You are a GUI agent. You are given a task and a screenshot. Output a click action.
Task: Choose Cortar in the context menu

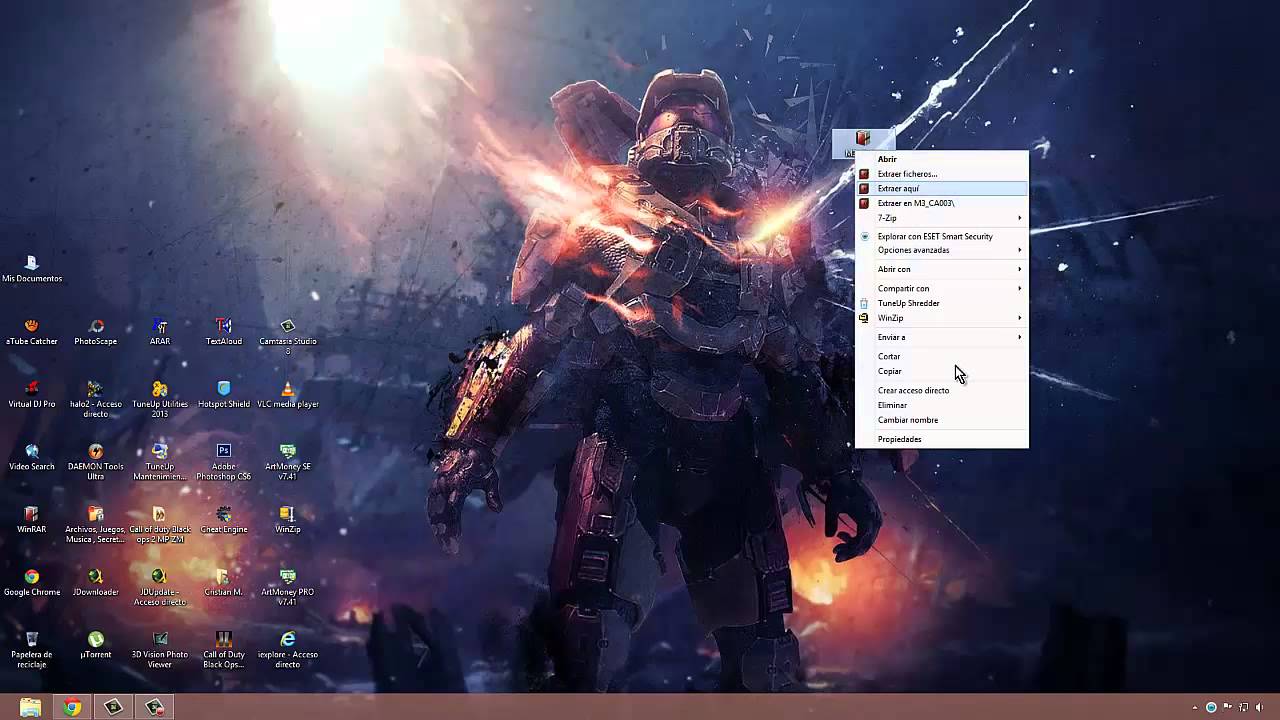point(941,356)
